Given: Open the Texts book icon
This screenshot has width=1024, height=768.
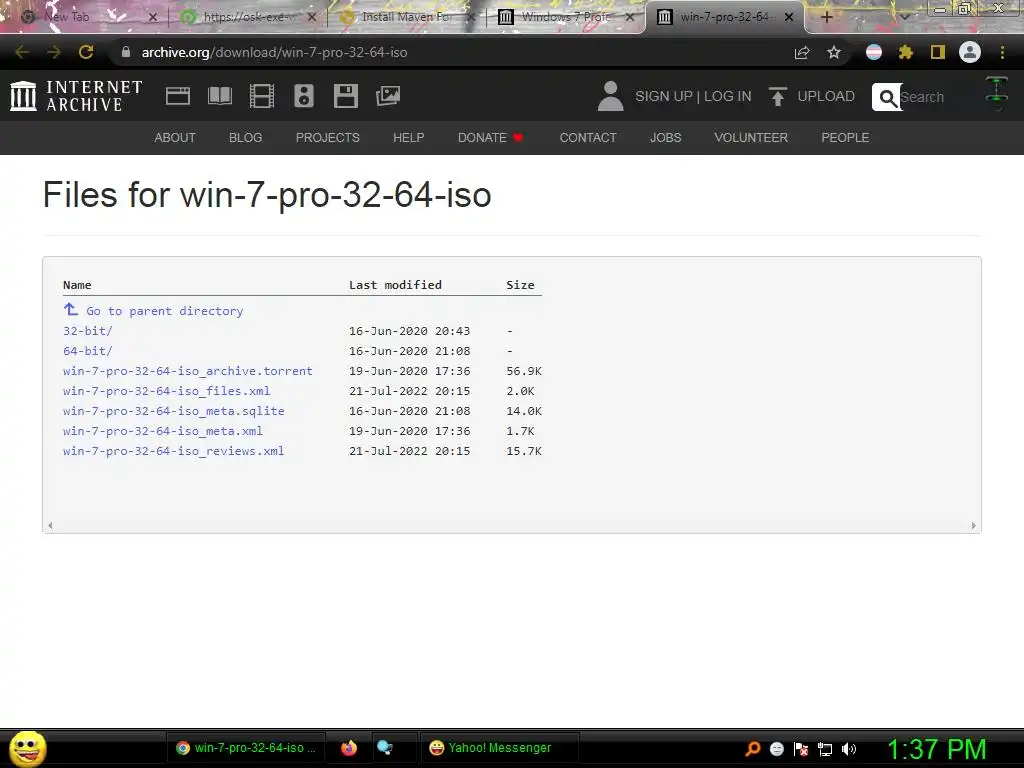Looking at the screenshot, I should click(x=219, y=96).
